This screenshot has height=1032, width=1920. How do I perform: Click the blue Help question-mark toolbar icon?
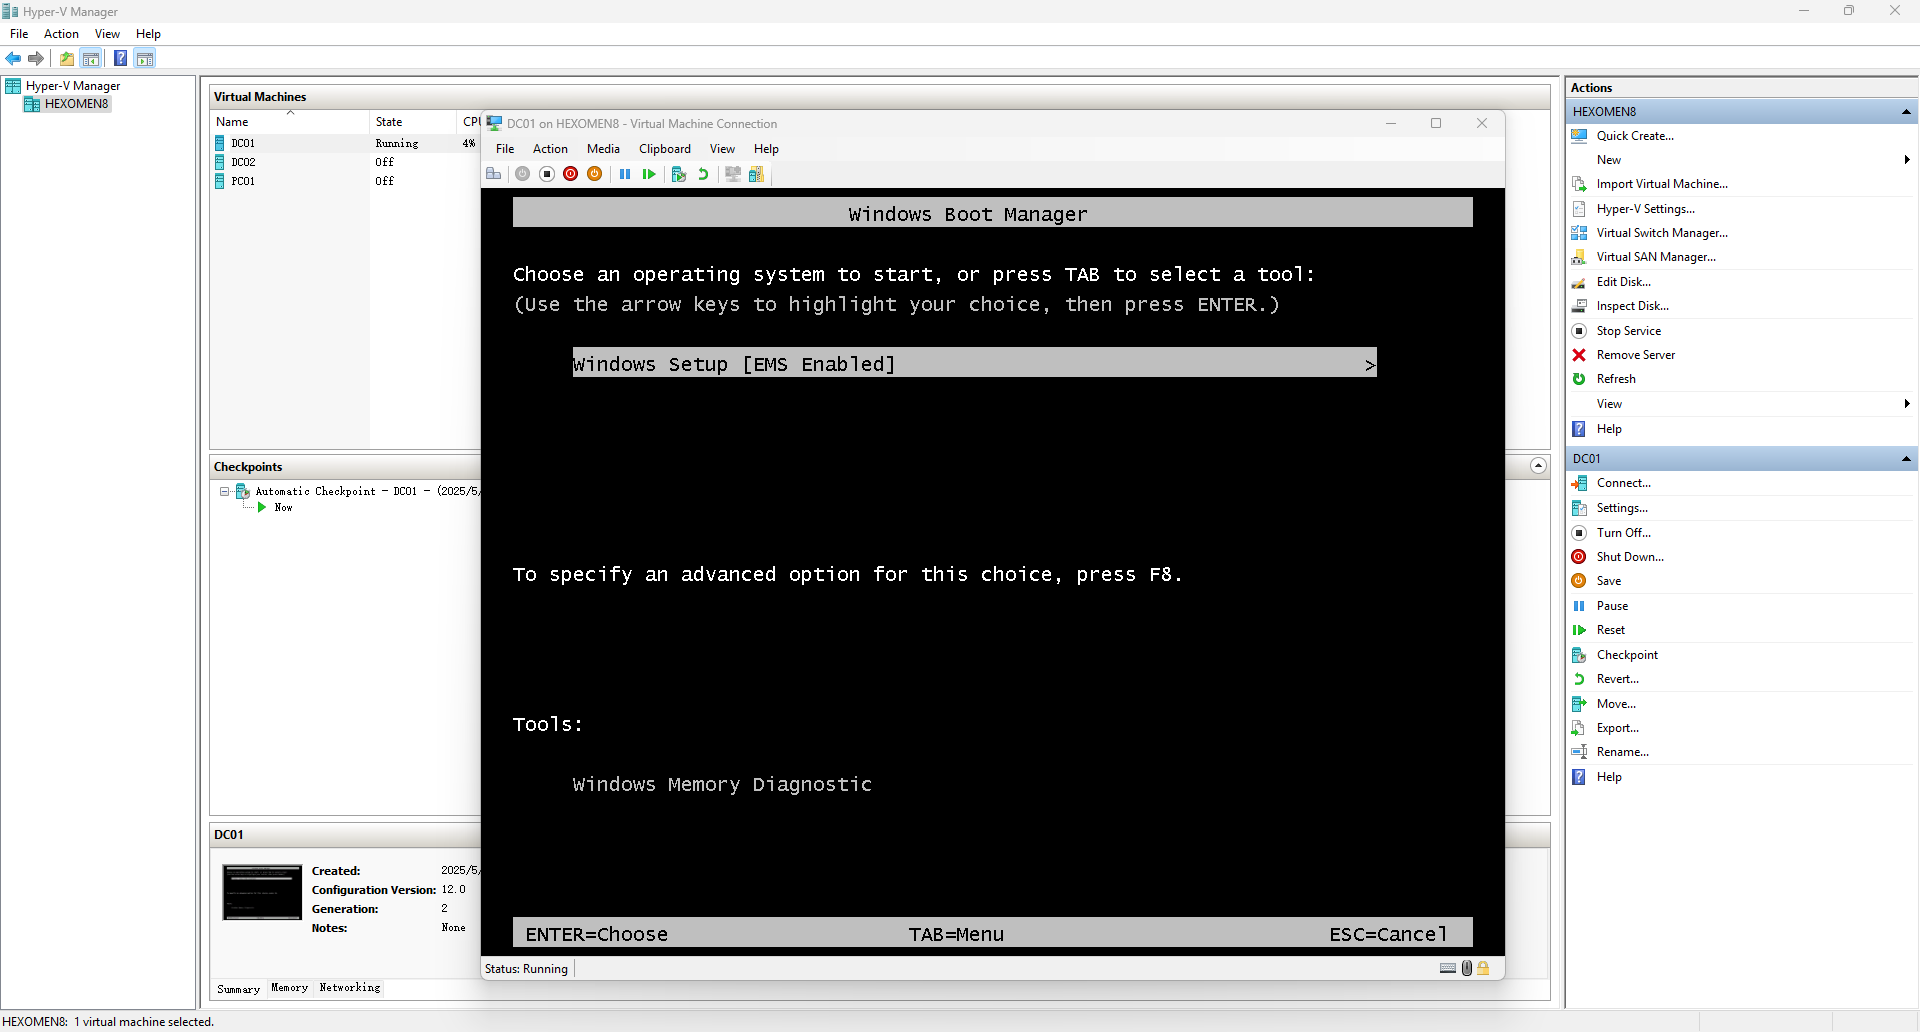120,59
